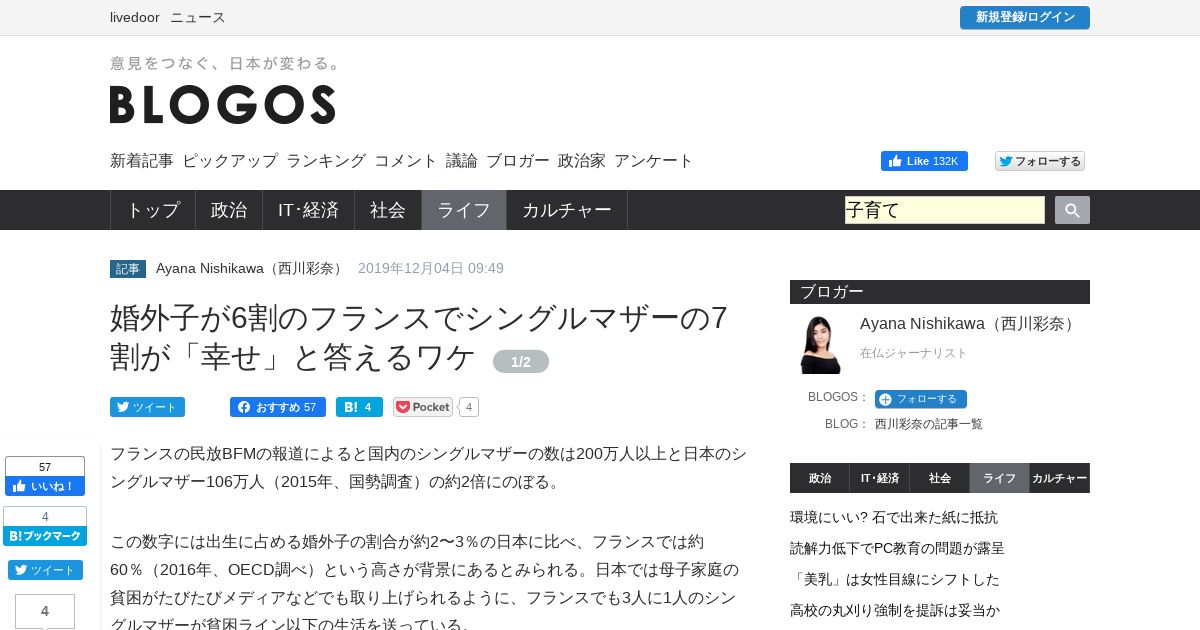Screen dimensions: 1200x630
Task: Open ニュース link in top bar
Action: [x=198, y=17]
